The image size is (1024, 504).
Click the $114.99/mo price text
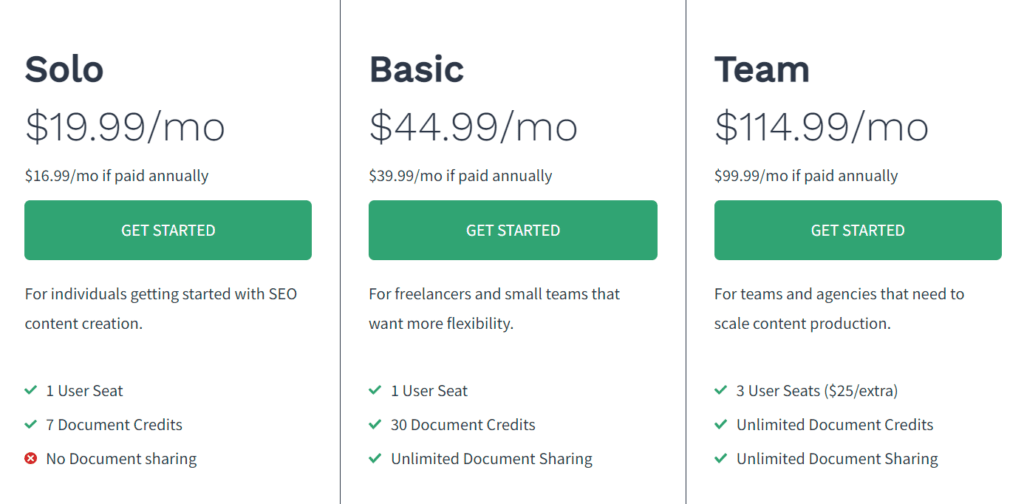point(821,127)
